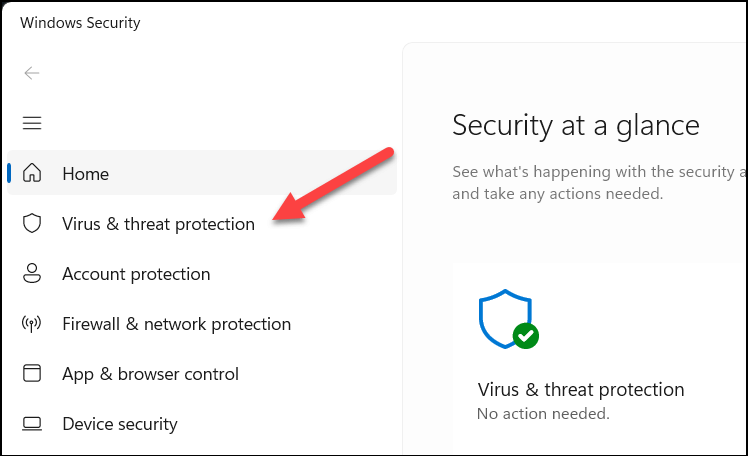Open Virus & threat protection from the sidebar
Screen dimensions: 748x456
click(x=158, y=224)
